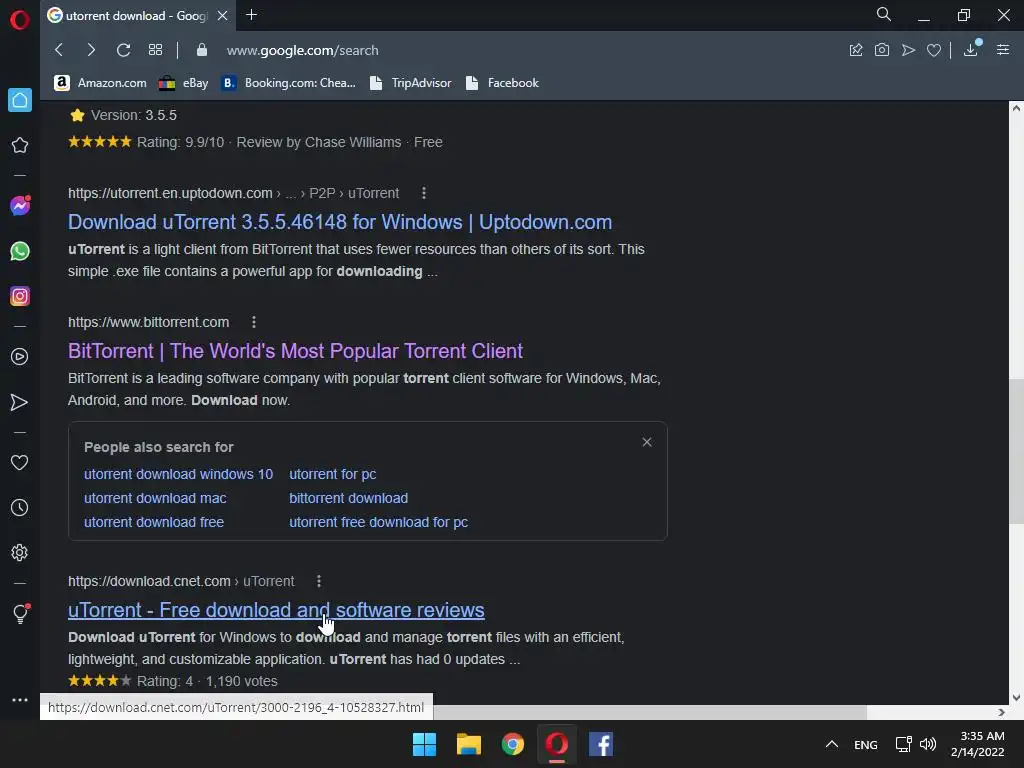
Task: Click the horizontal scrollbar thumb
Action: pos(650,712)
